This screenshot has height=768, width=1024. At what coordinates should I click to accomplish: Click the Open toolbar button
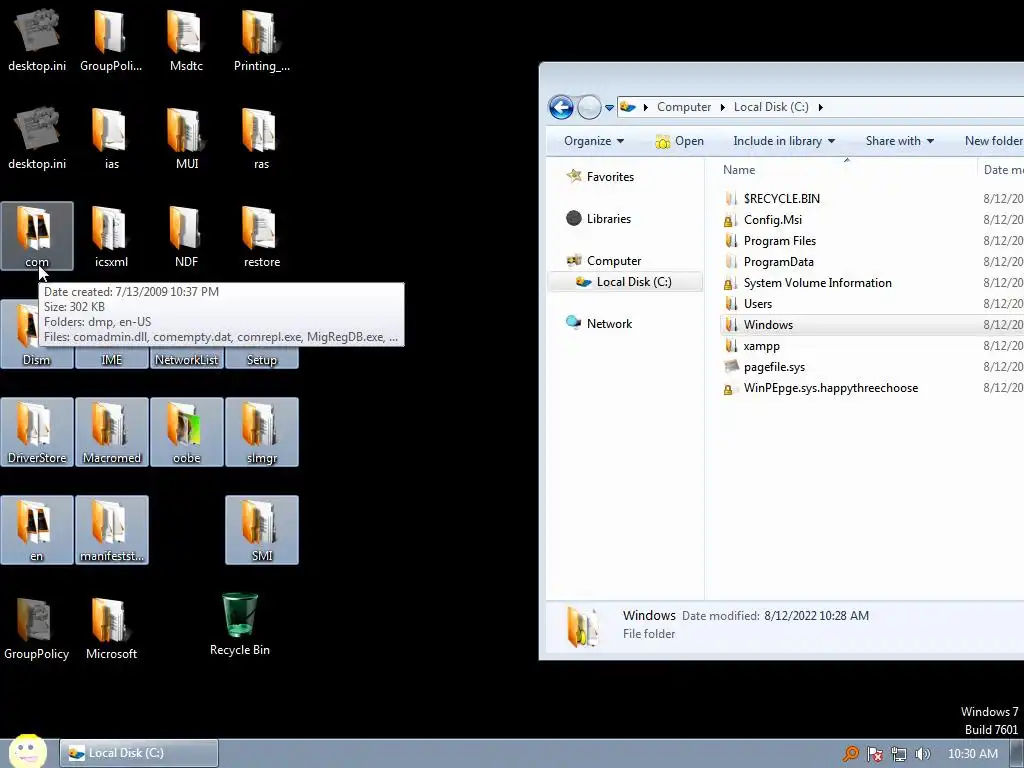point(679,141)
